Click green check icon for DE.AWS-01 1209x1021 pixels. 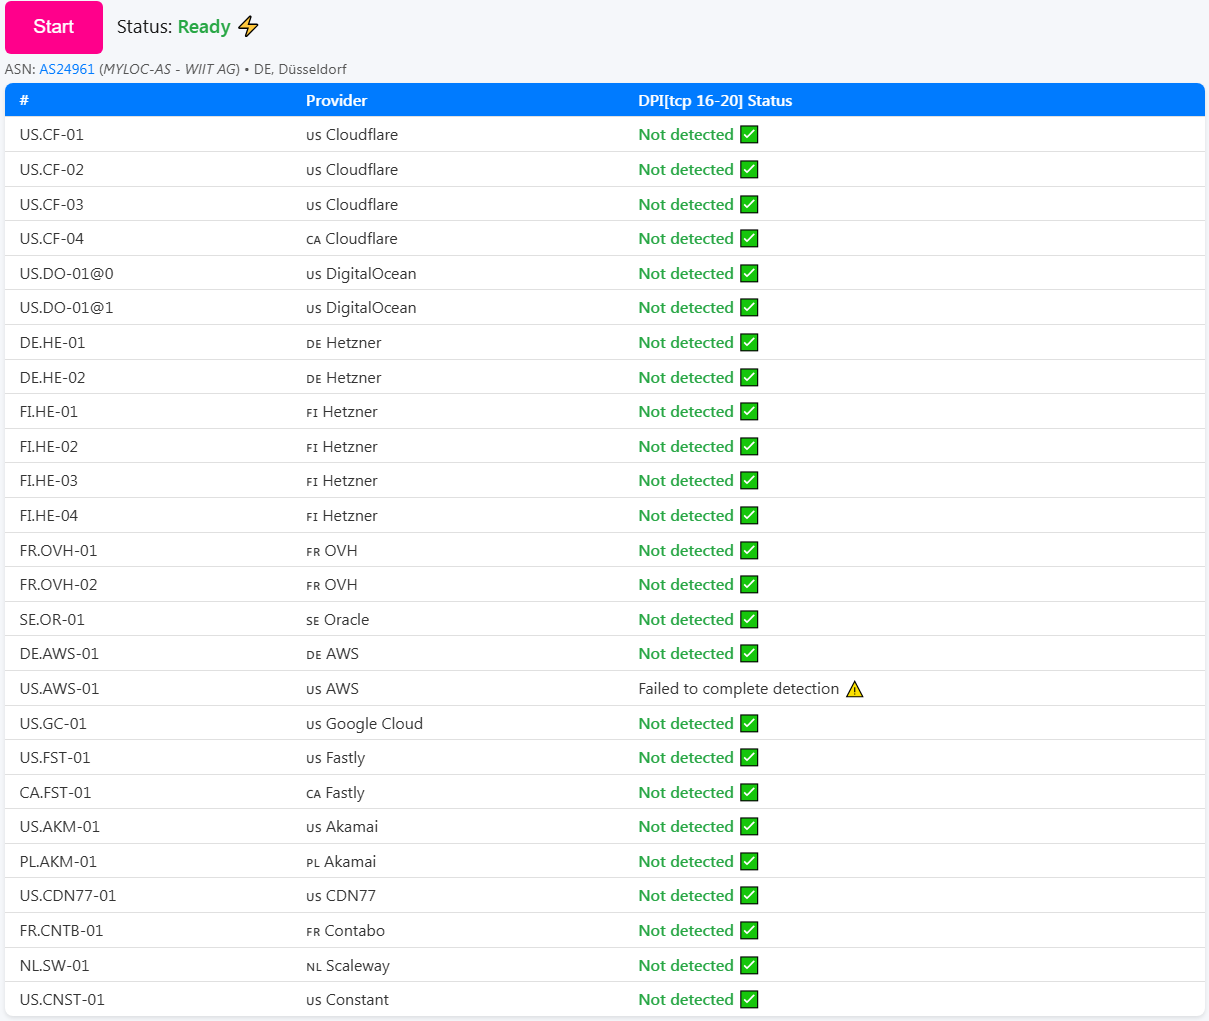[749, 653]
